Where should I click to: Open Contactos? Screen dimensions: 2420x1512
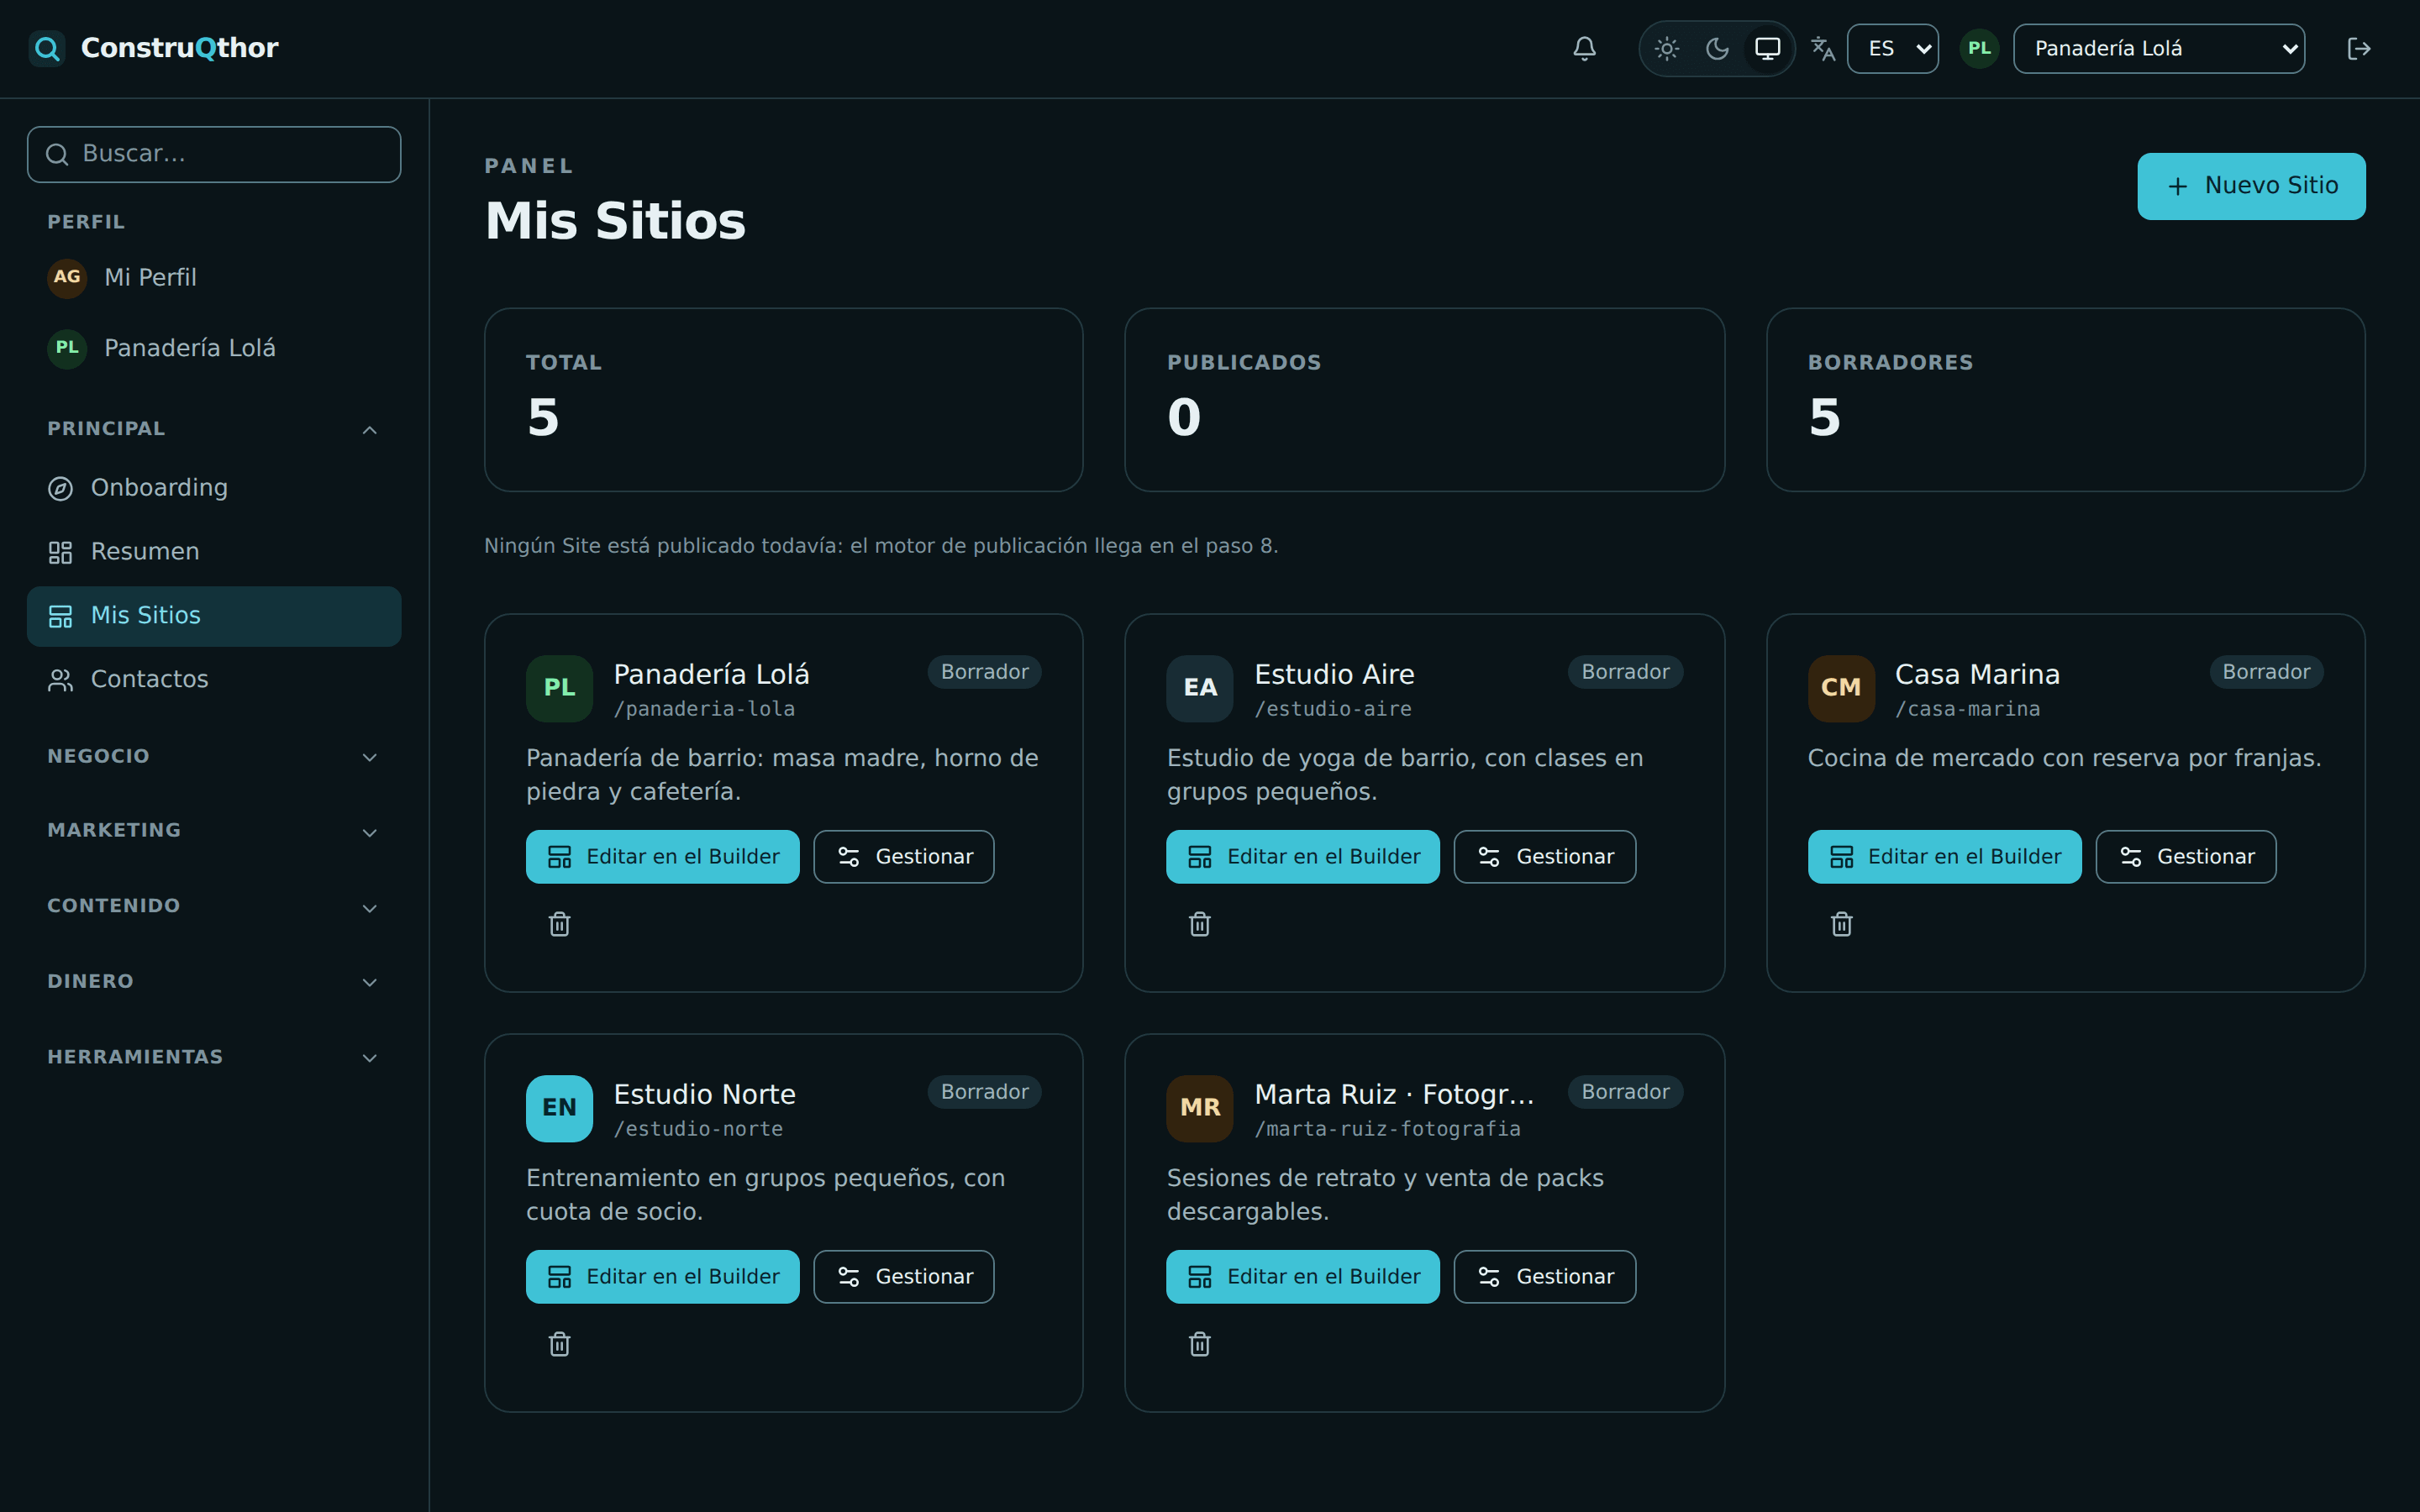[214, 680]
